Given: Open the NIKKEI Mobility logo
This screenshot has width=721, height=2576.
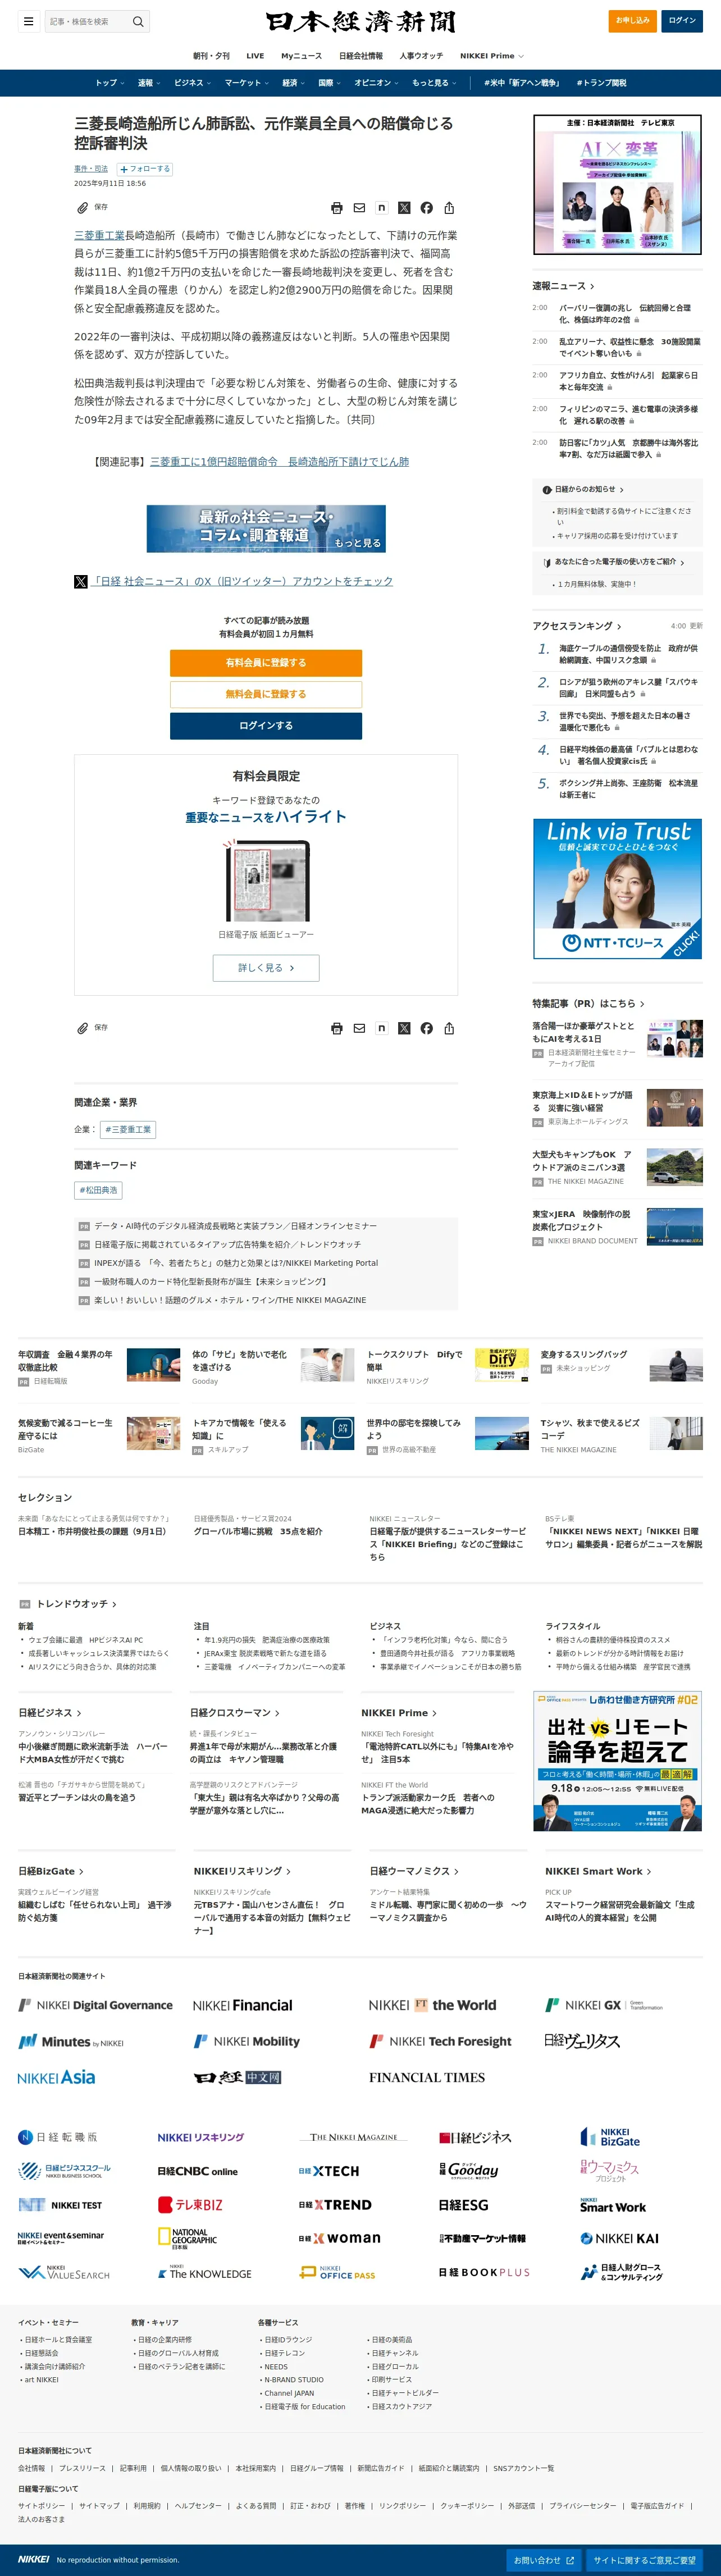Looking at the screenshot, I should (x=247, y=2041).
